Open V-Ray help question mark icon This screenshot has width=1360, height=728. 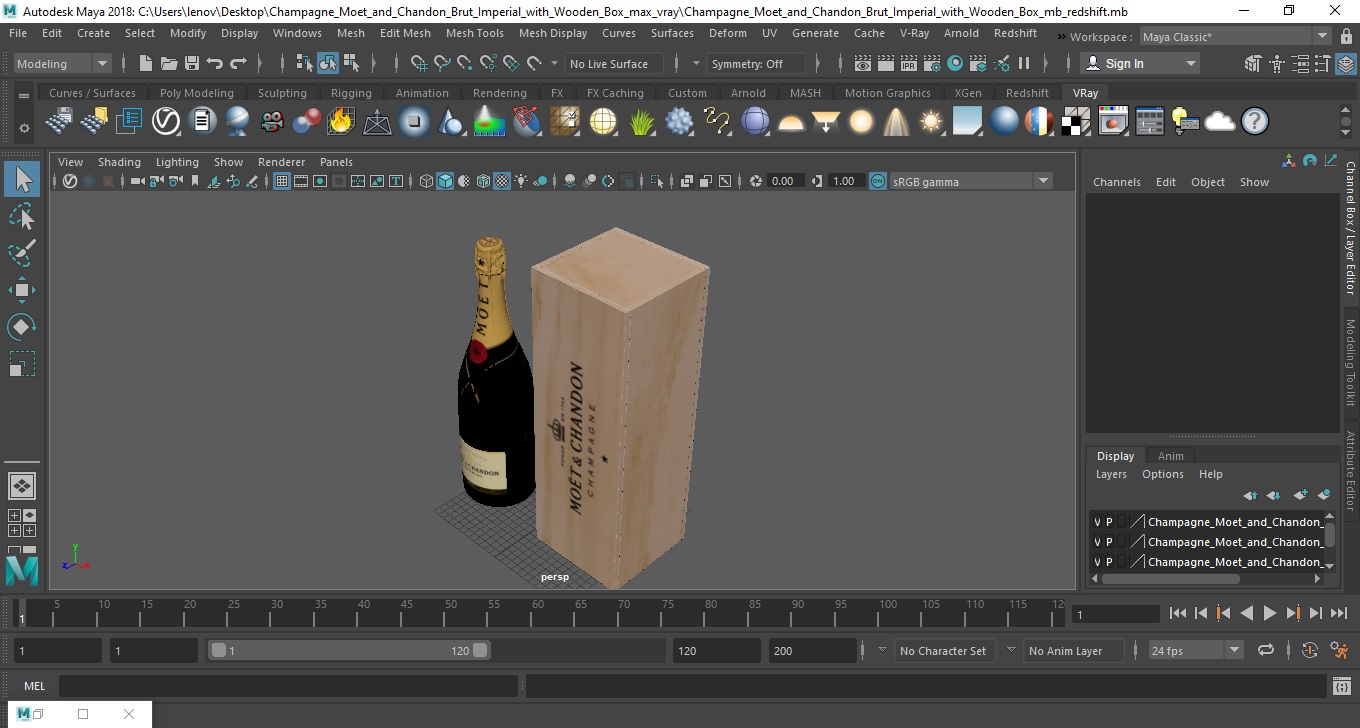pos(1255,122)
